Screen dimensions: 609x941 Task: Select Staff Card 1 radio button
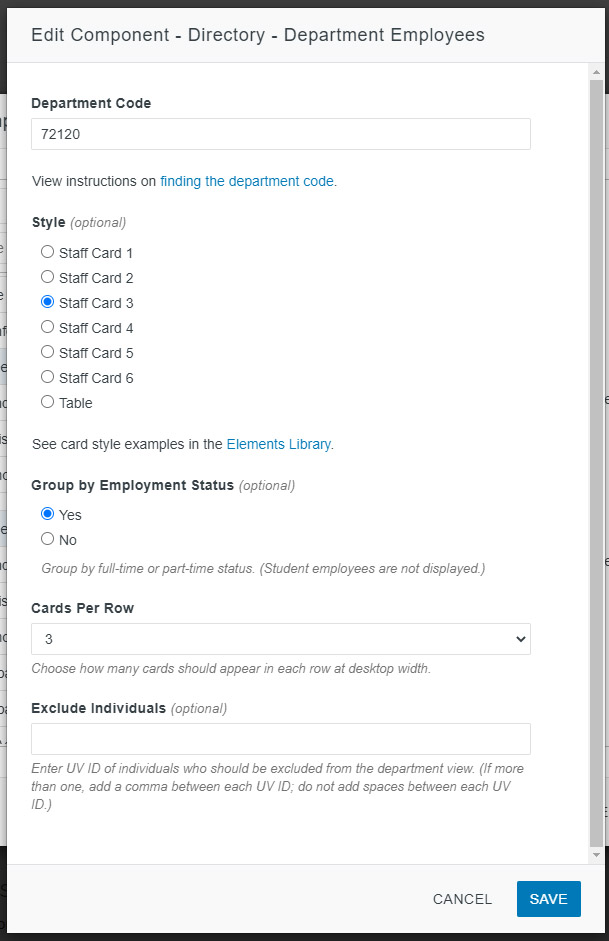[47, 252]
